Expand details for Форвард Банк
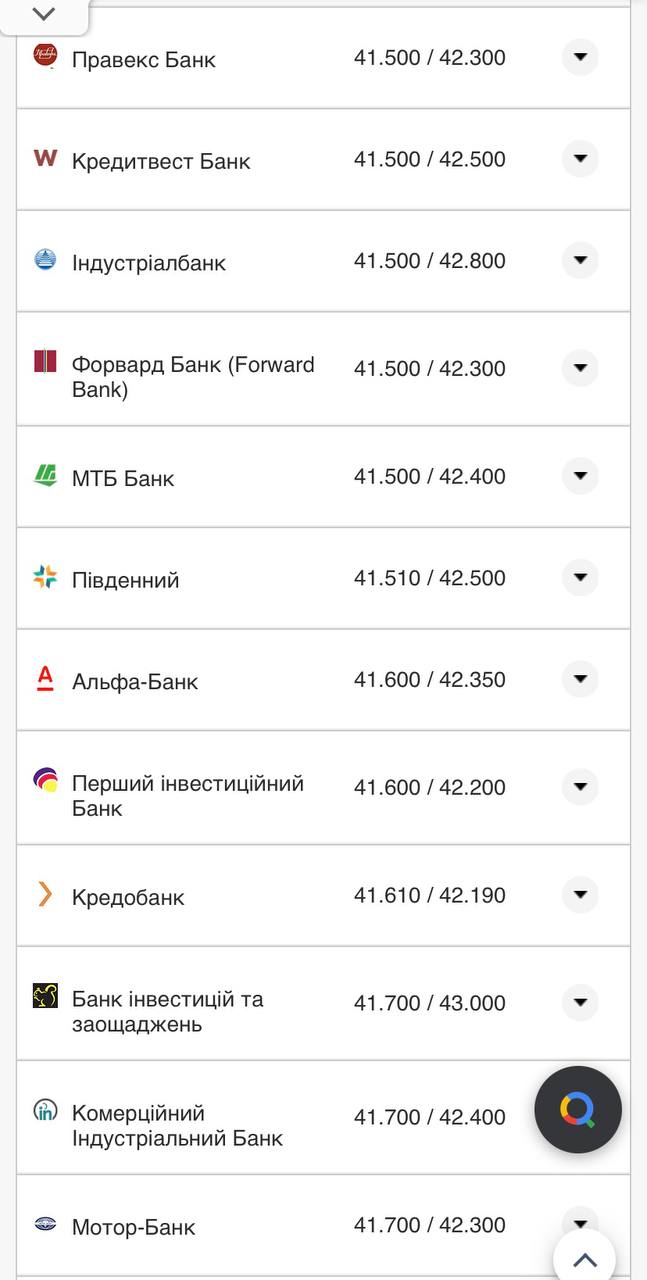647x1280 pixels. click(x=580, y=368)
